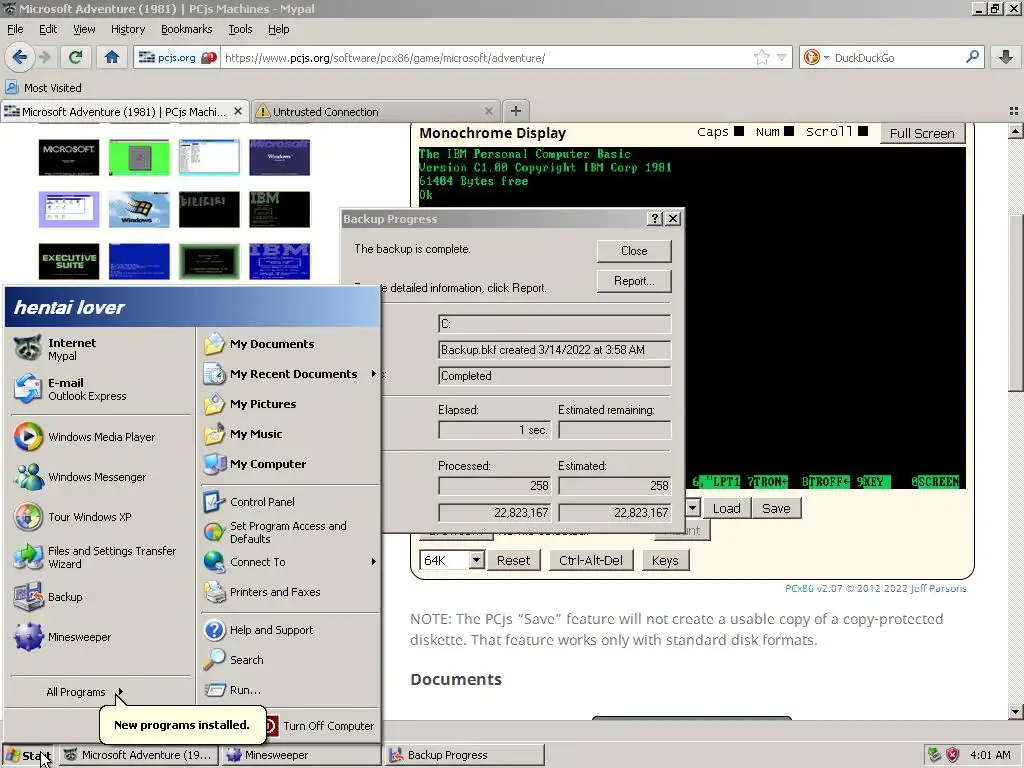Open Help and Support
The width and height of the screenshot is (1024, 768).
click(x=289, y=630)
